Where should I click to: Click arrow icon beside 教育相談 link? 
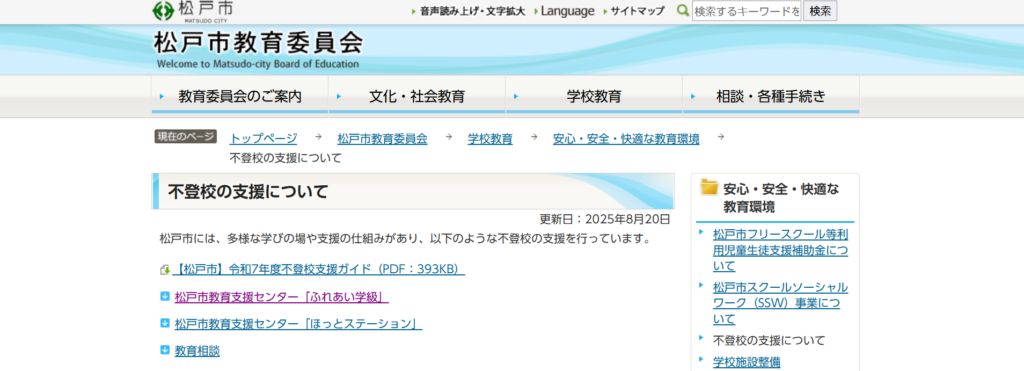[165, 350]
